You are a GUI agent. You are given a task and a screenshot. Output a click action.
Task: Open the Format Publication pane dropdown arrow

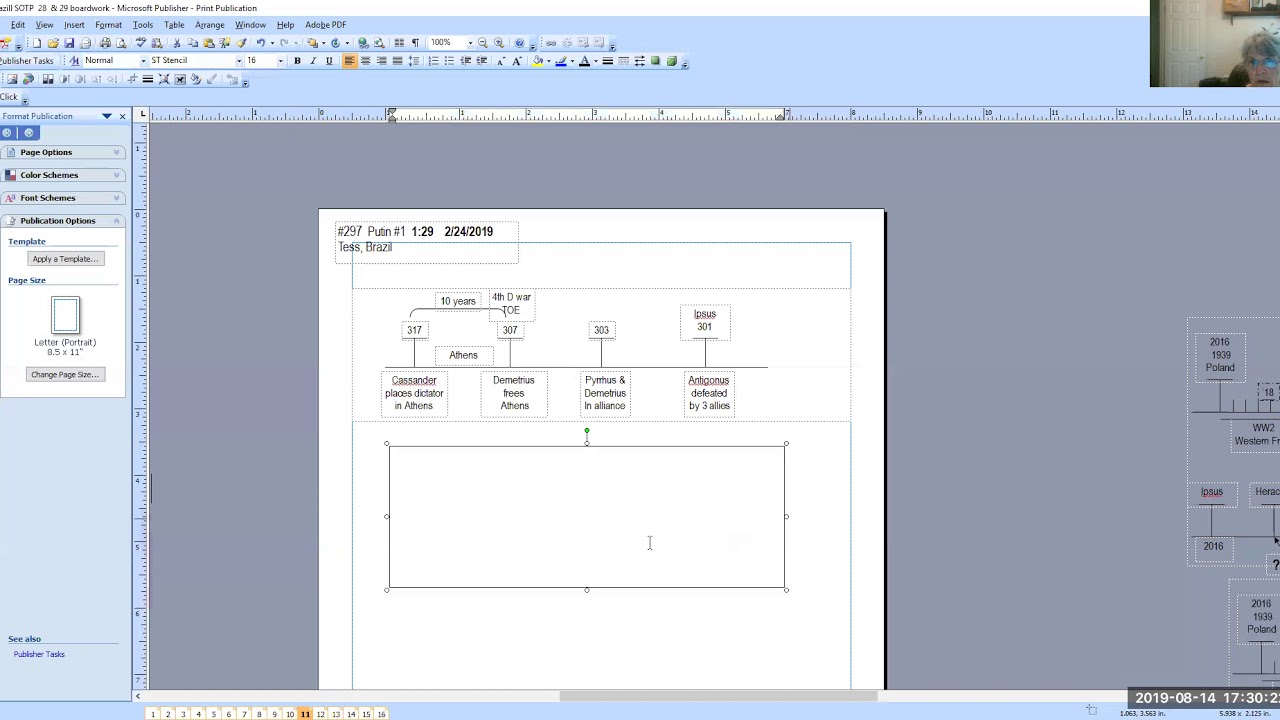click(x=107, y=117)
